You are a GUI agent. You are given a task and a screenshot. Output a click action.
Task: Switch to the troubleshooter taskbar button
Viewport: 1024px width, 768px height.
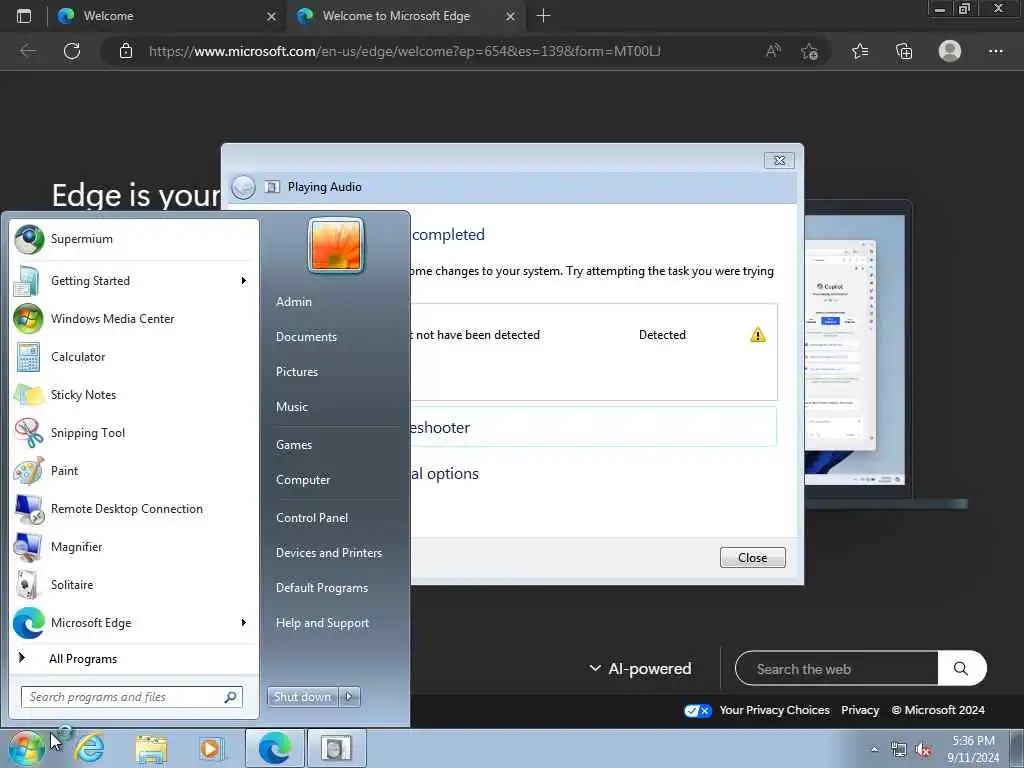click(x=336, y=748)
